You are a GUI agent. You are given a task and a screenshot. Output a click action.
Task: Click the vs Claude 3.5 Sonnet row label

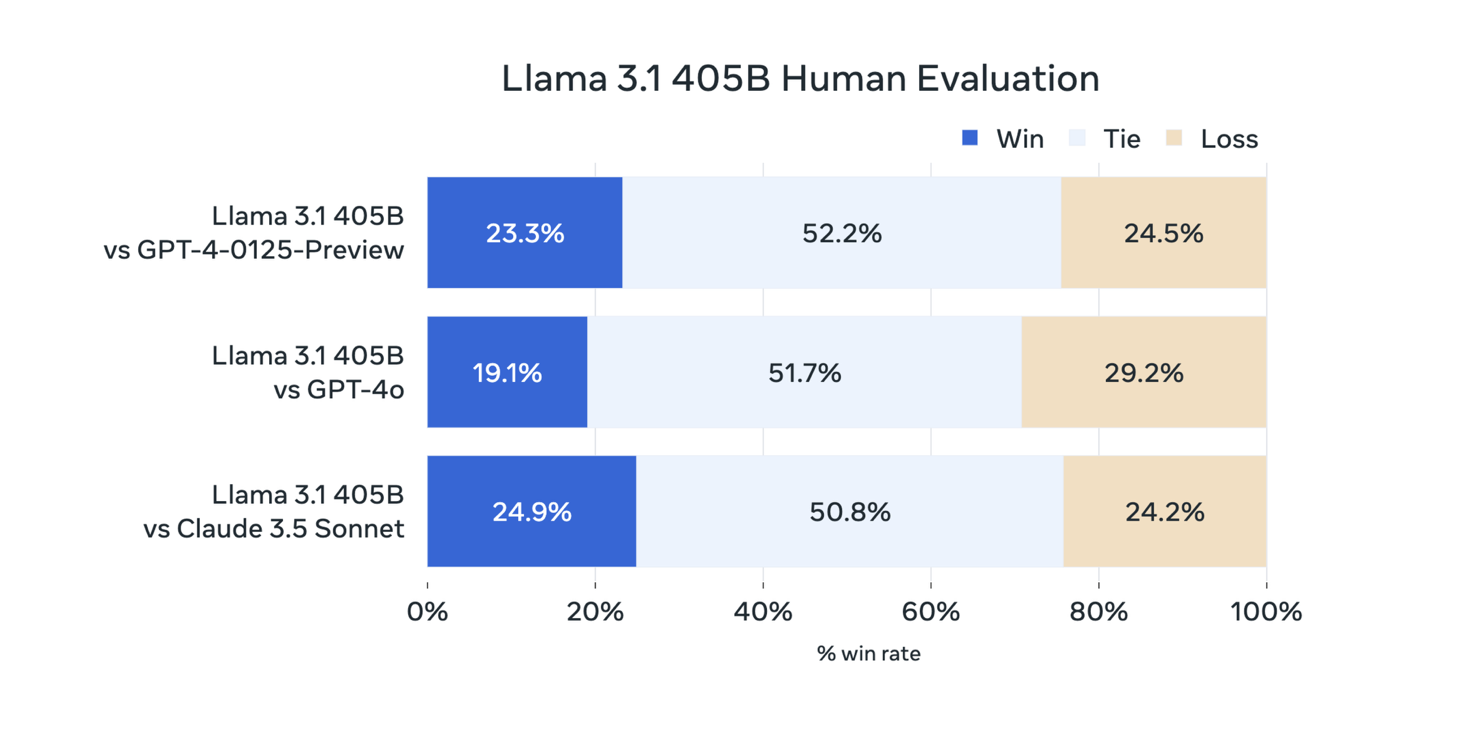point(274,529)
